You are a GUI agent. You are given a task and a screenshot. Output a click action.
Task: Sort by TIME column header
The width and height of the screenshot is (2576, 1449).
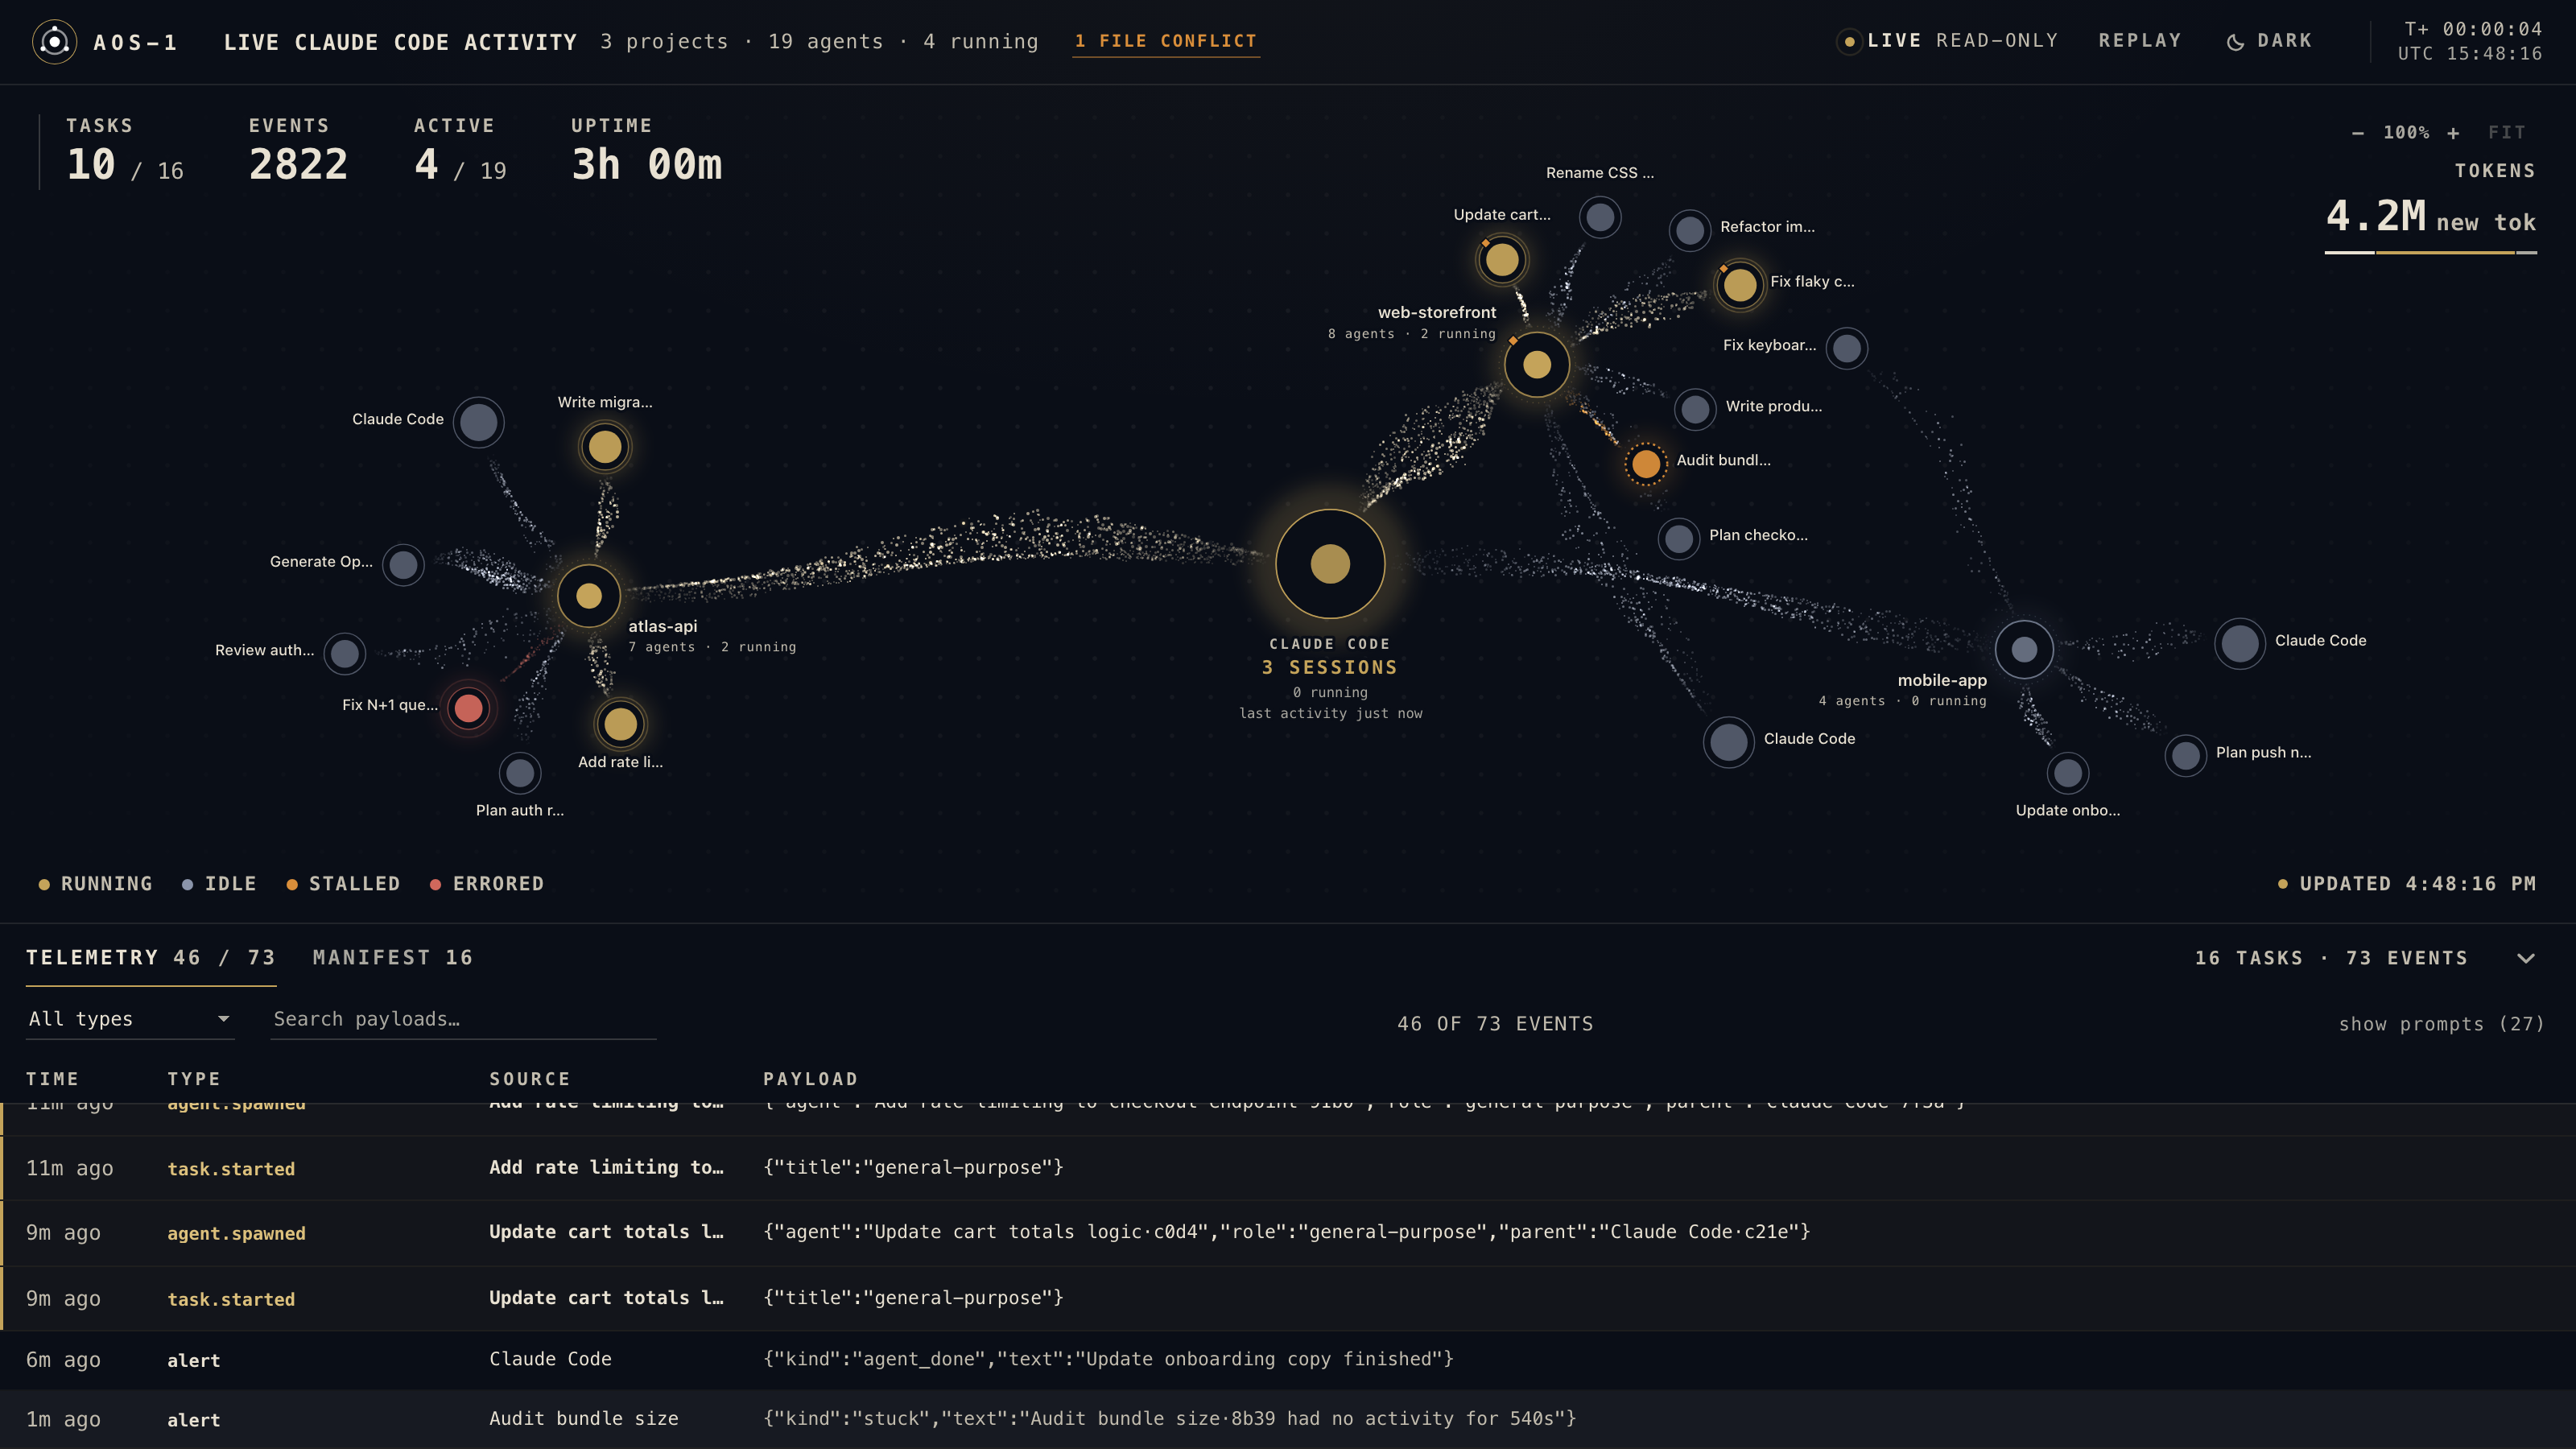[x=53, y=1079]
